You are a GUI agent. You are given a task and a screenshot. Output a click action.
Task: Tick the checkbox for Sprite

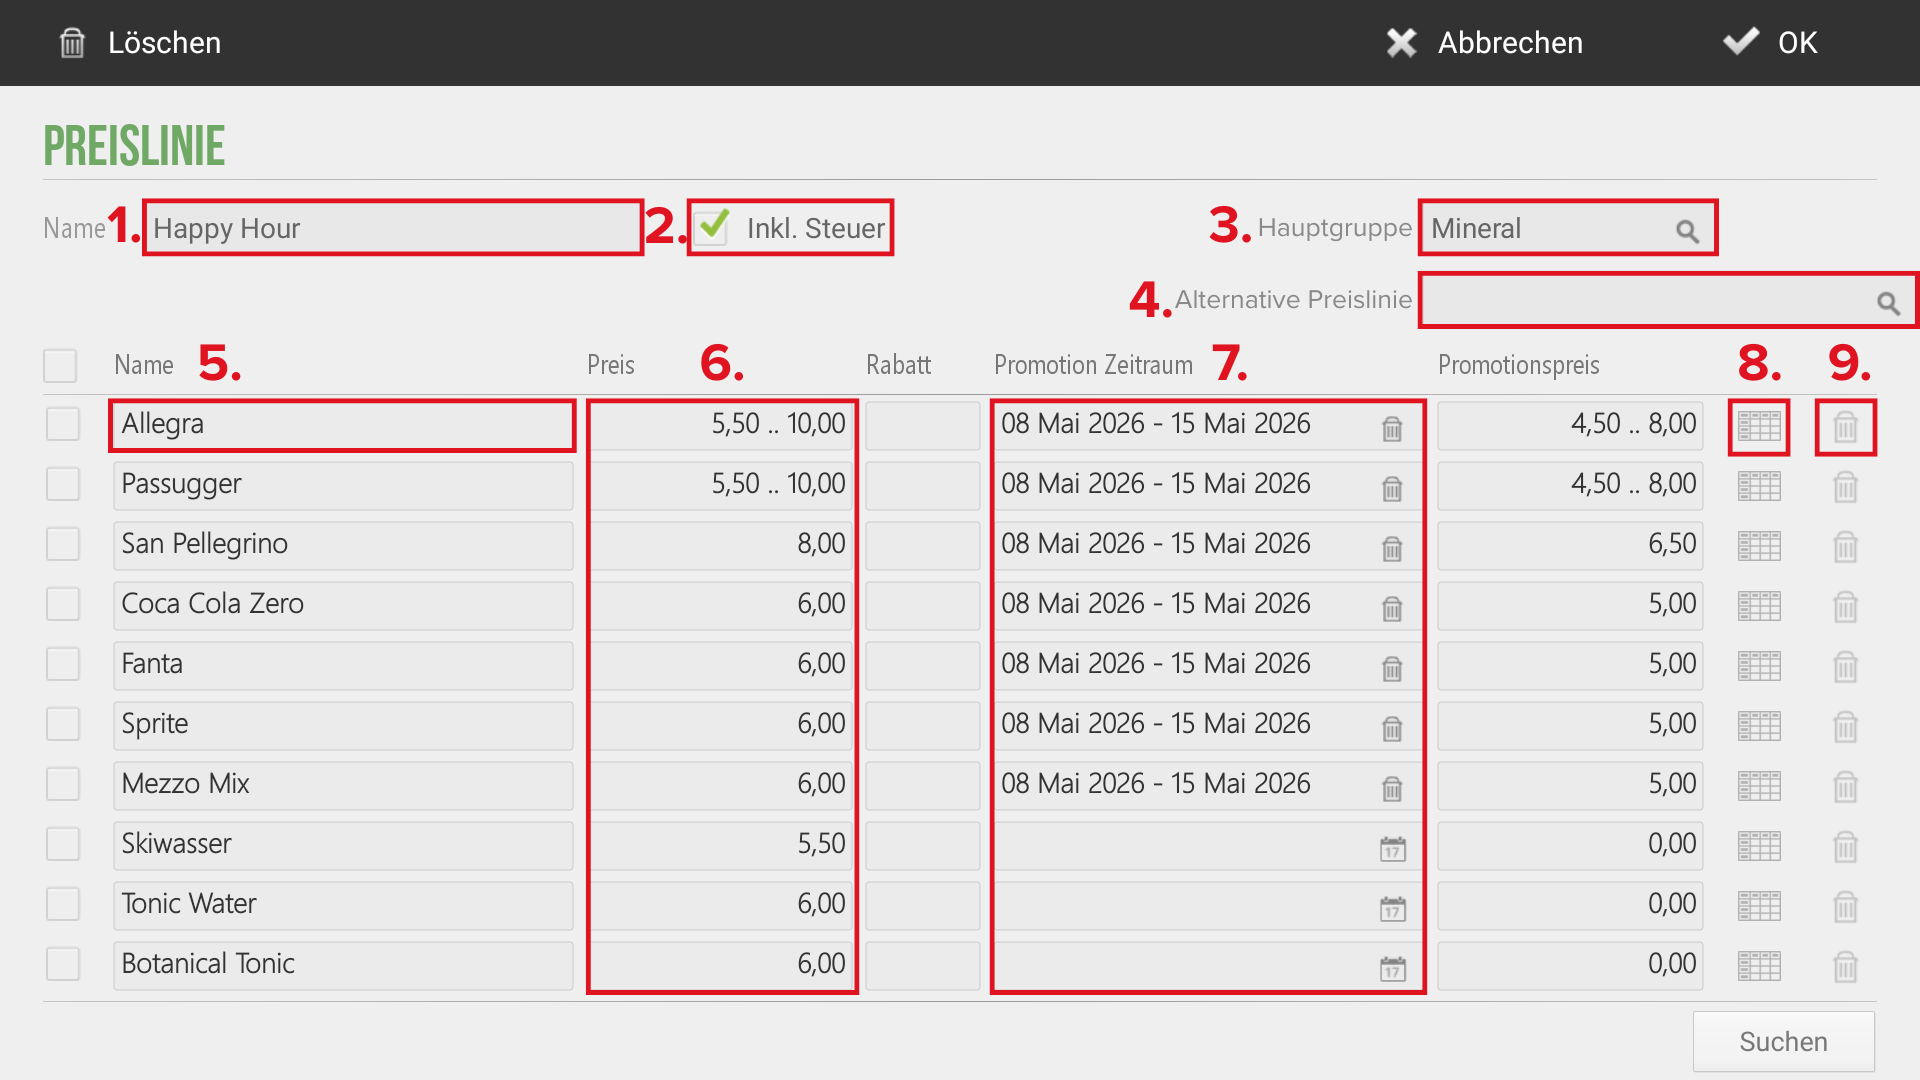(63, 724)
